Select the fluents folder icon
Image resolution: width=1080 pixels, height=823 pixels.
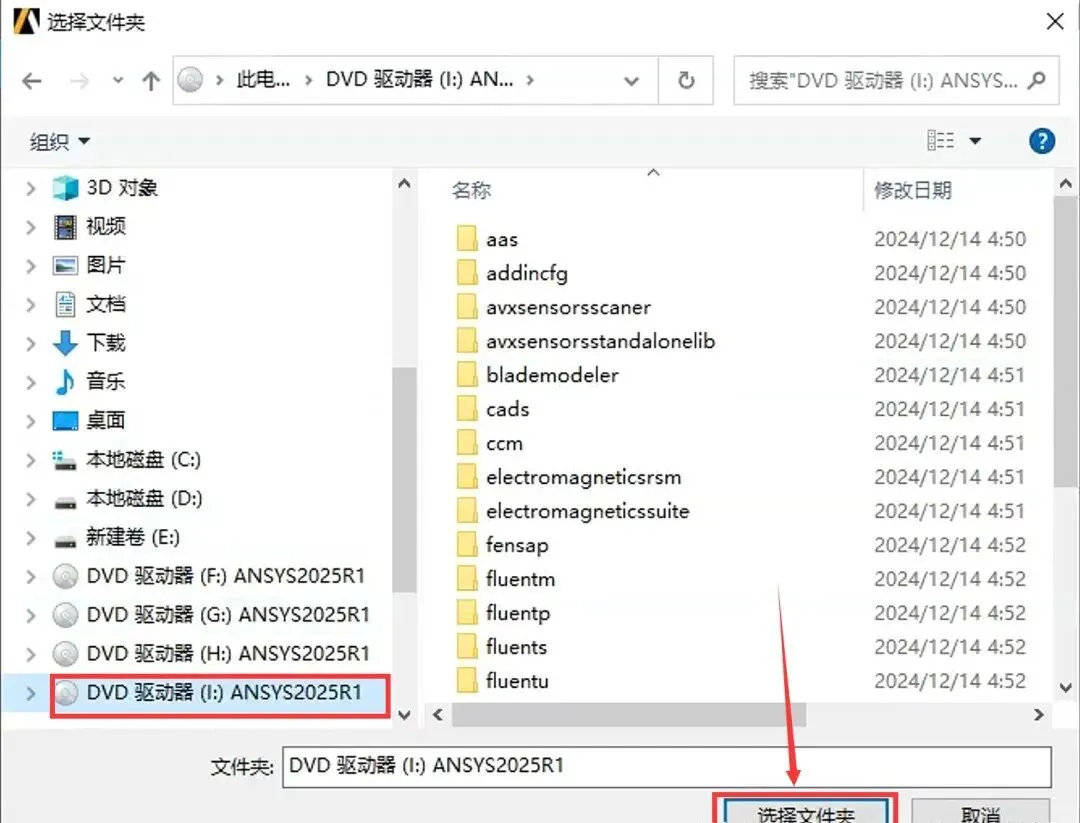(x=467, y=647)
